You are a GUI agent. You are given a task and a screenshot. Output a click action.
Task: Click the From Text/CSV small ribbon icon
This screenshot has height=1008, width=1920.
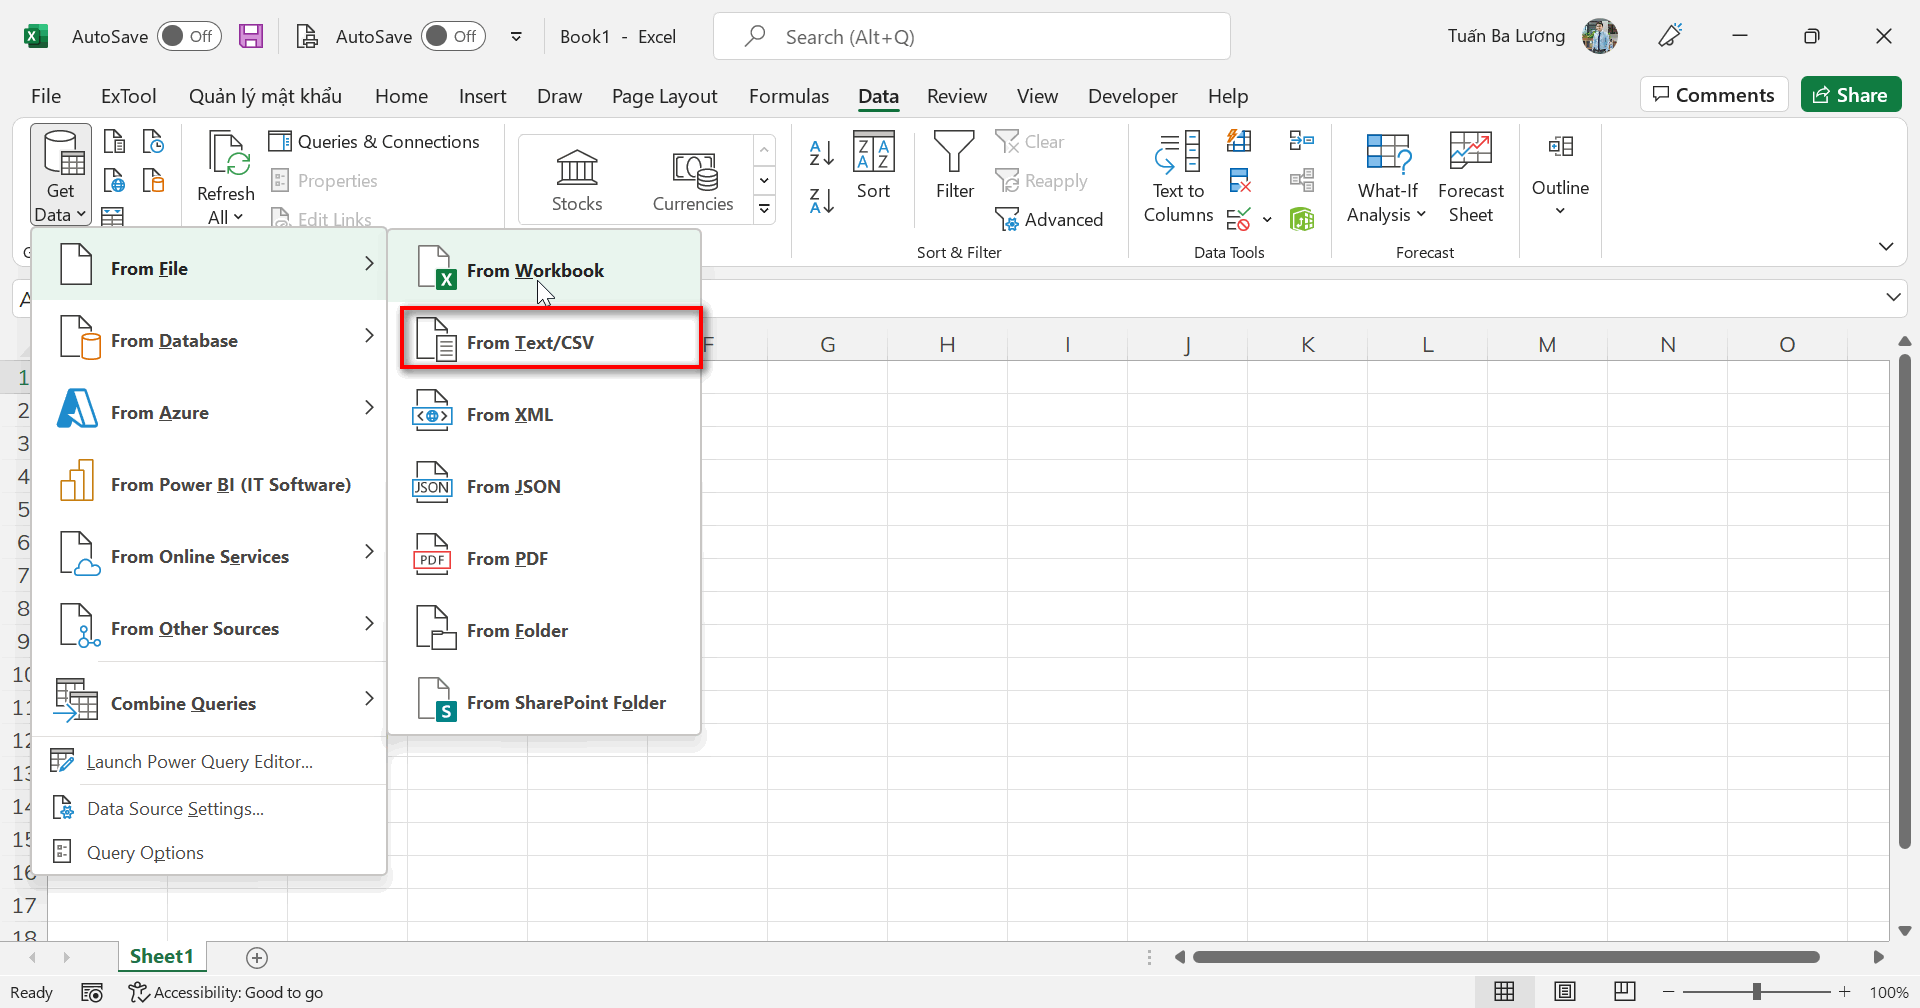(x=115, y=141)
